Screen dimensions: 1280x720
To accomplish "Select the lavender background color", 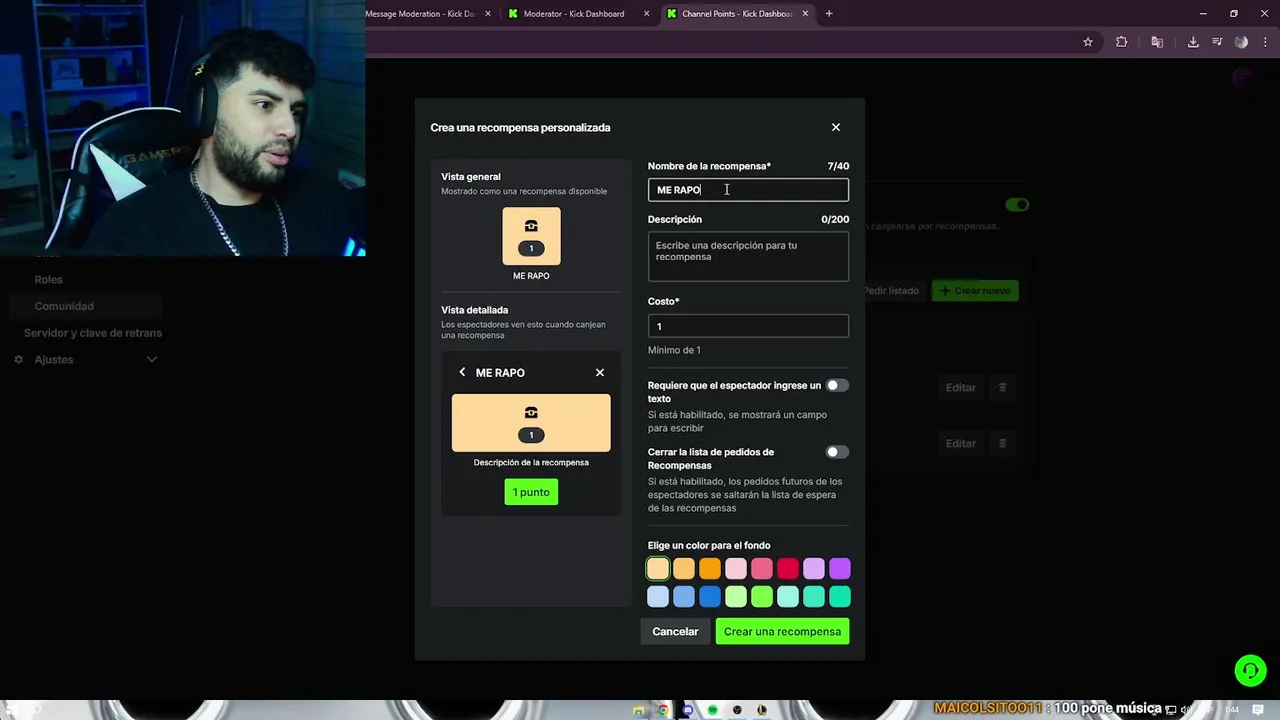I will tap(814, 569).
